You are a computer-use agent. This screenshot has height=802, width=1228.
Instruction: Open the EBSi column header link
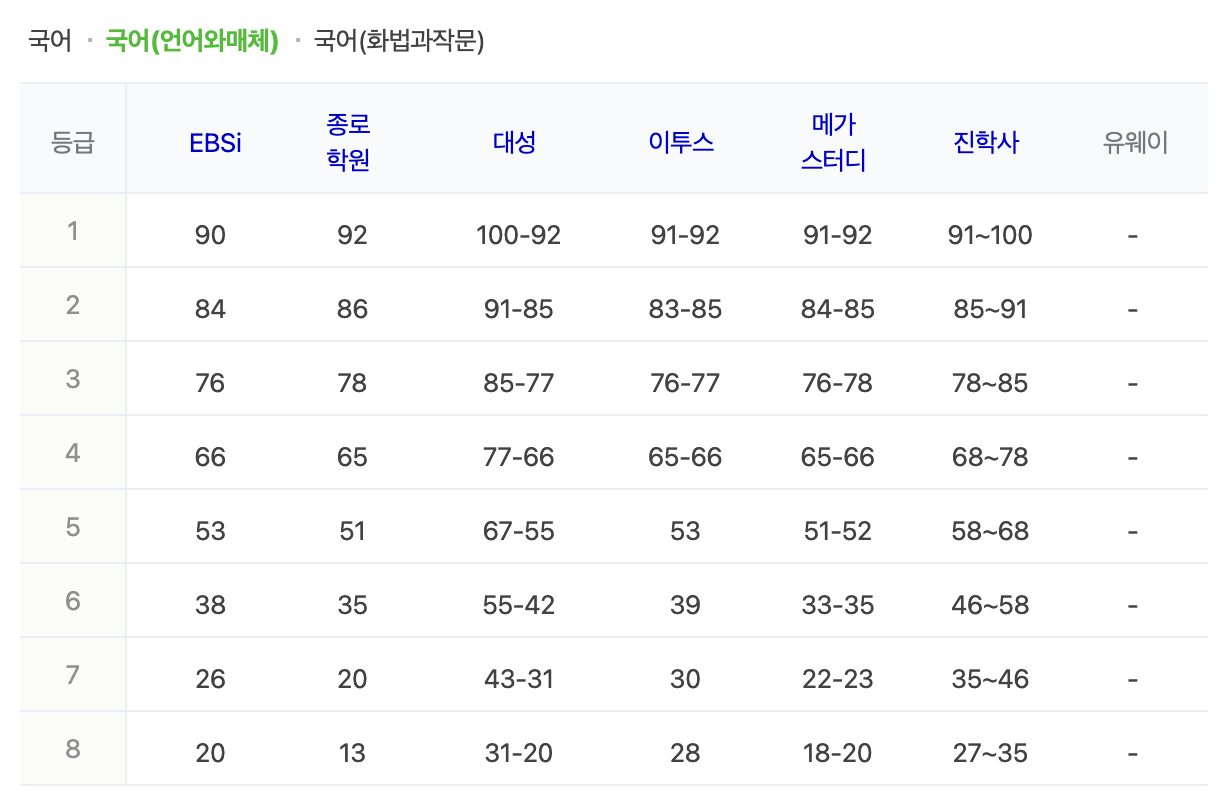215,142
